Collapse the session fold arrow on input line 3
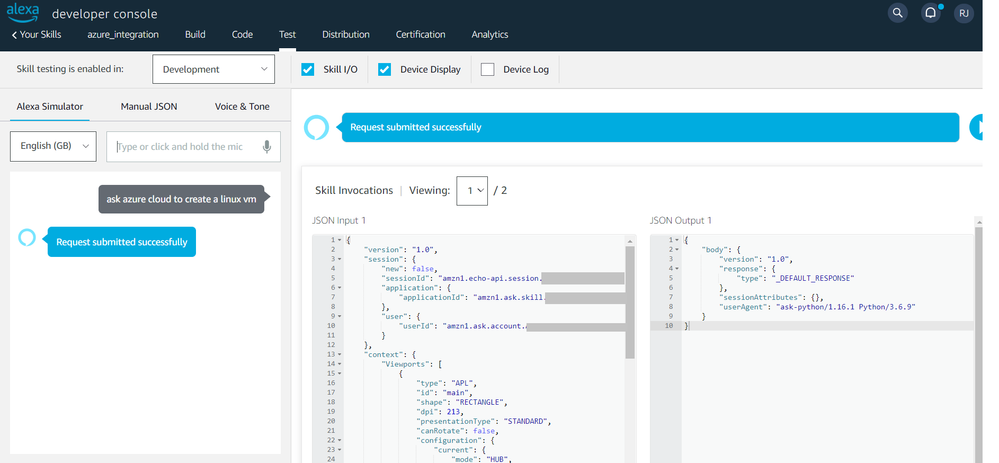999x463 pixels. tap(340, 259)
